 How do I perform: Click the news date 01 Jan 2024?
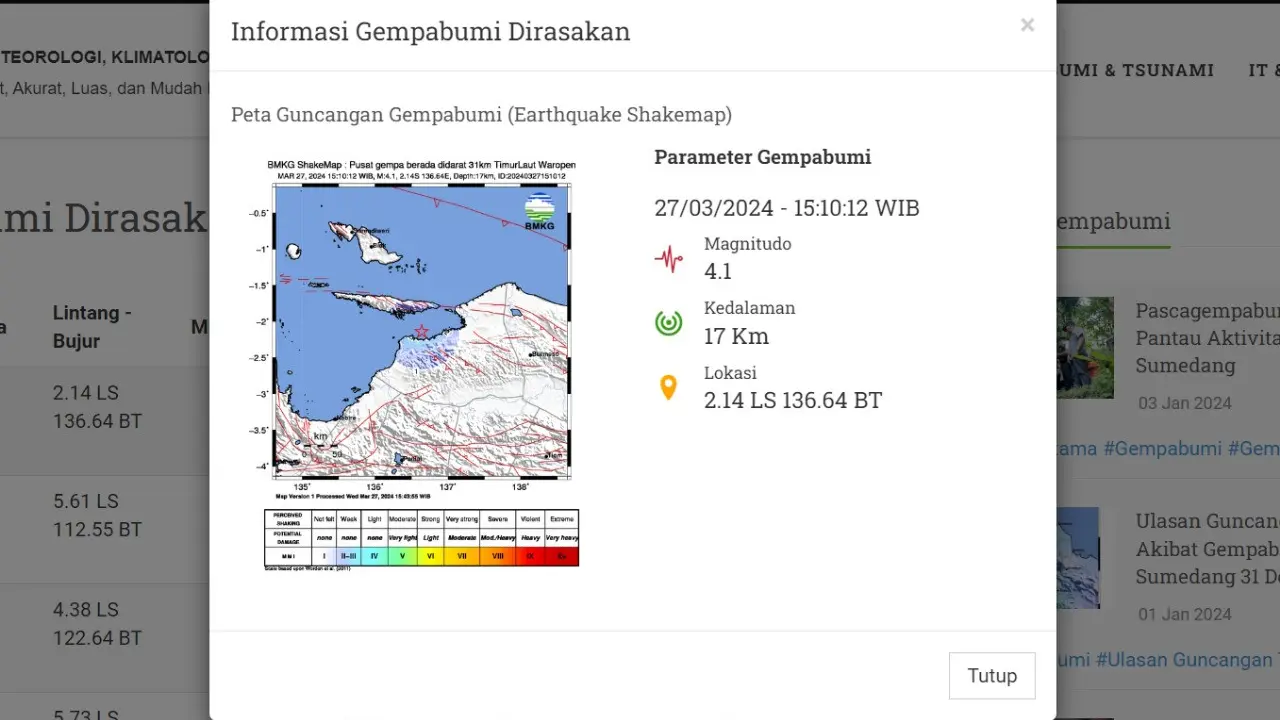1185,614
